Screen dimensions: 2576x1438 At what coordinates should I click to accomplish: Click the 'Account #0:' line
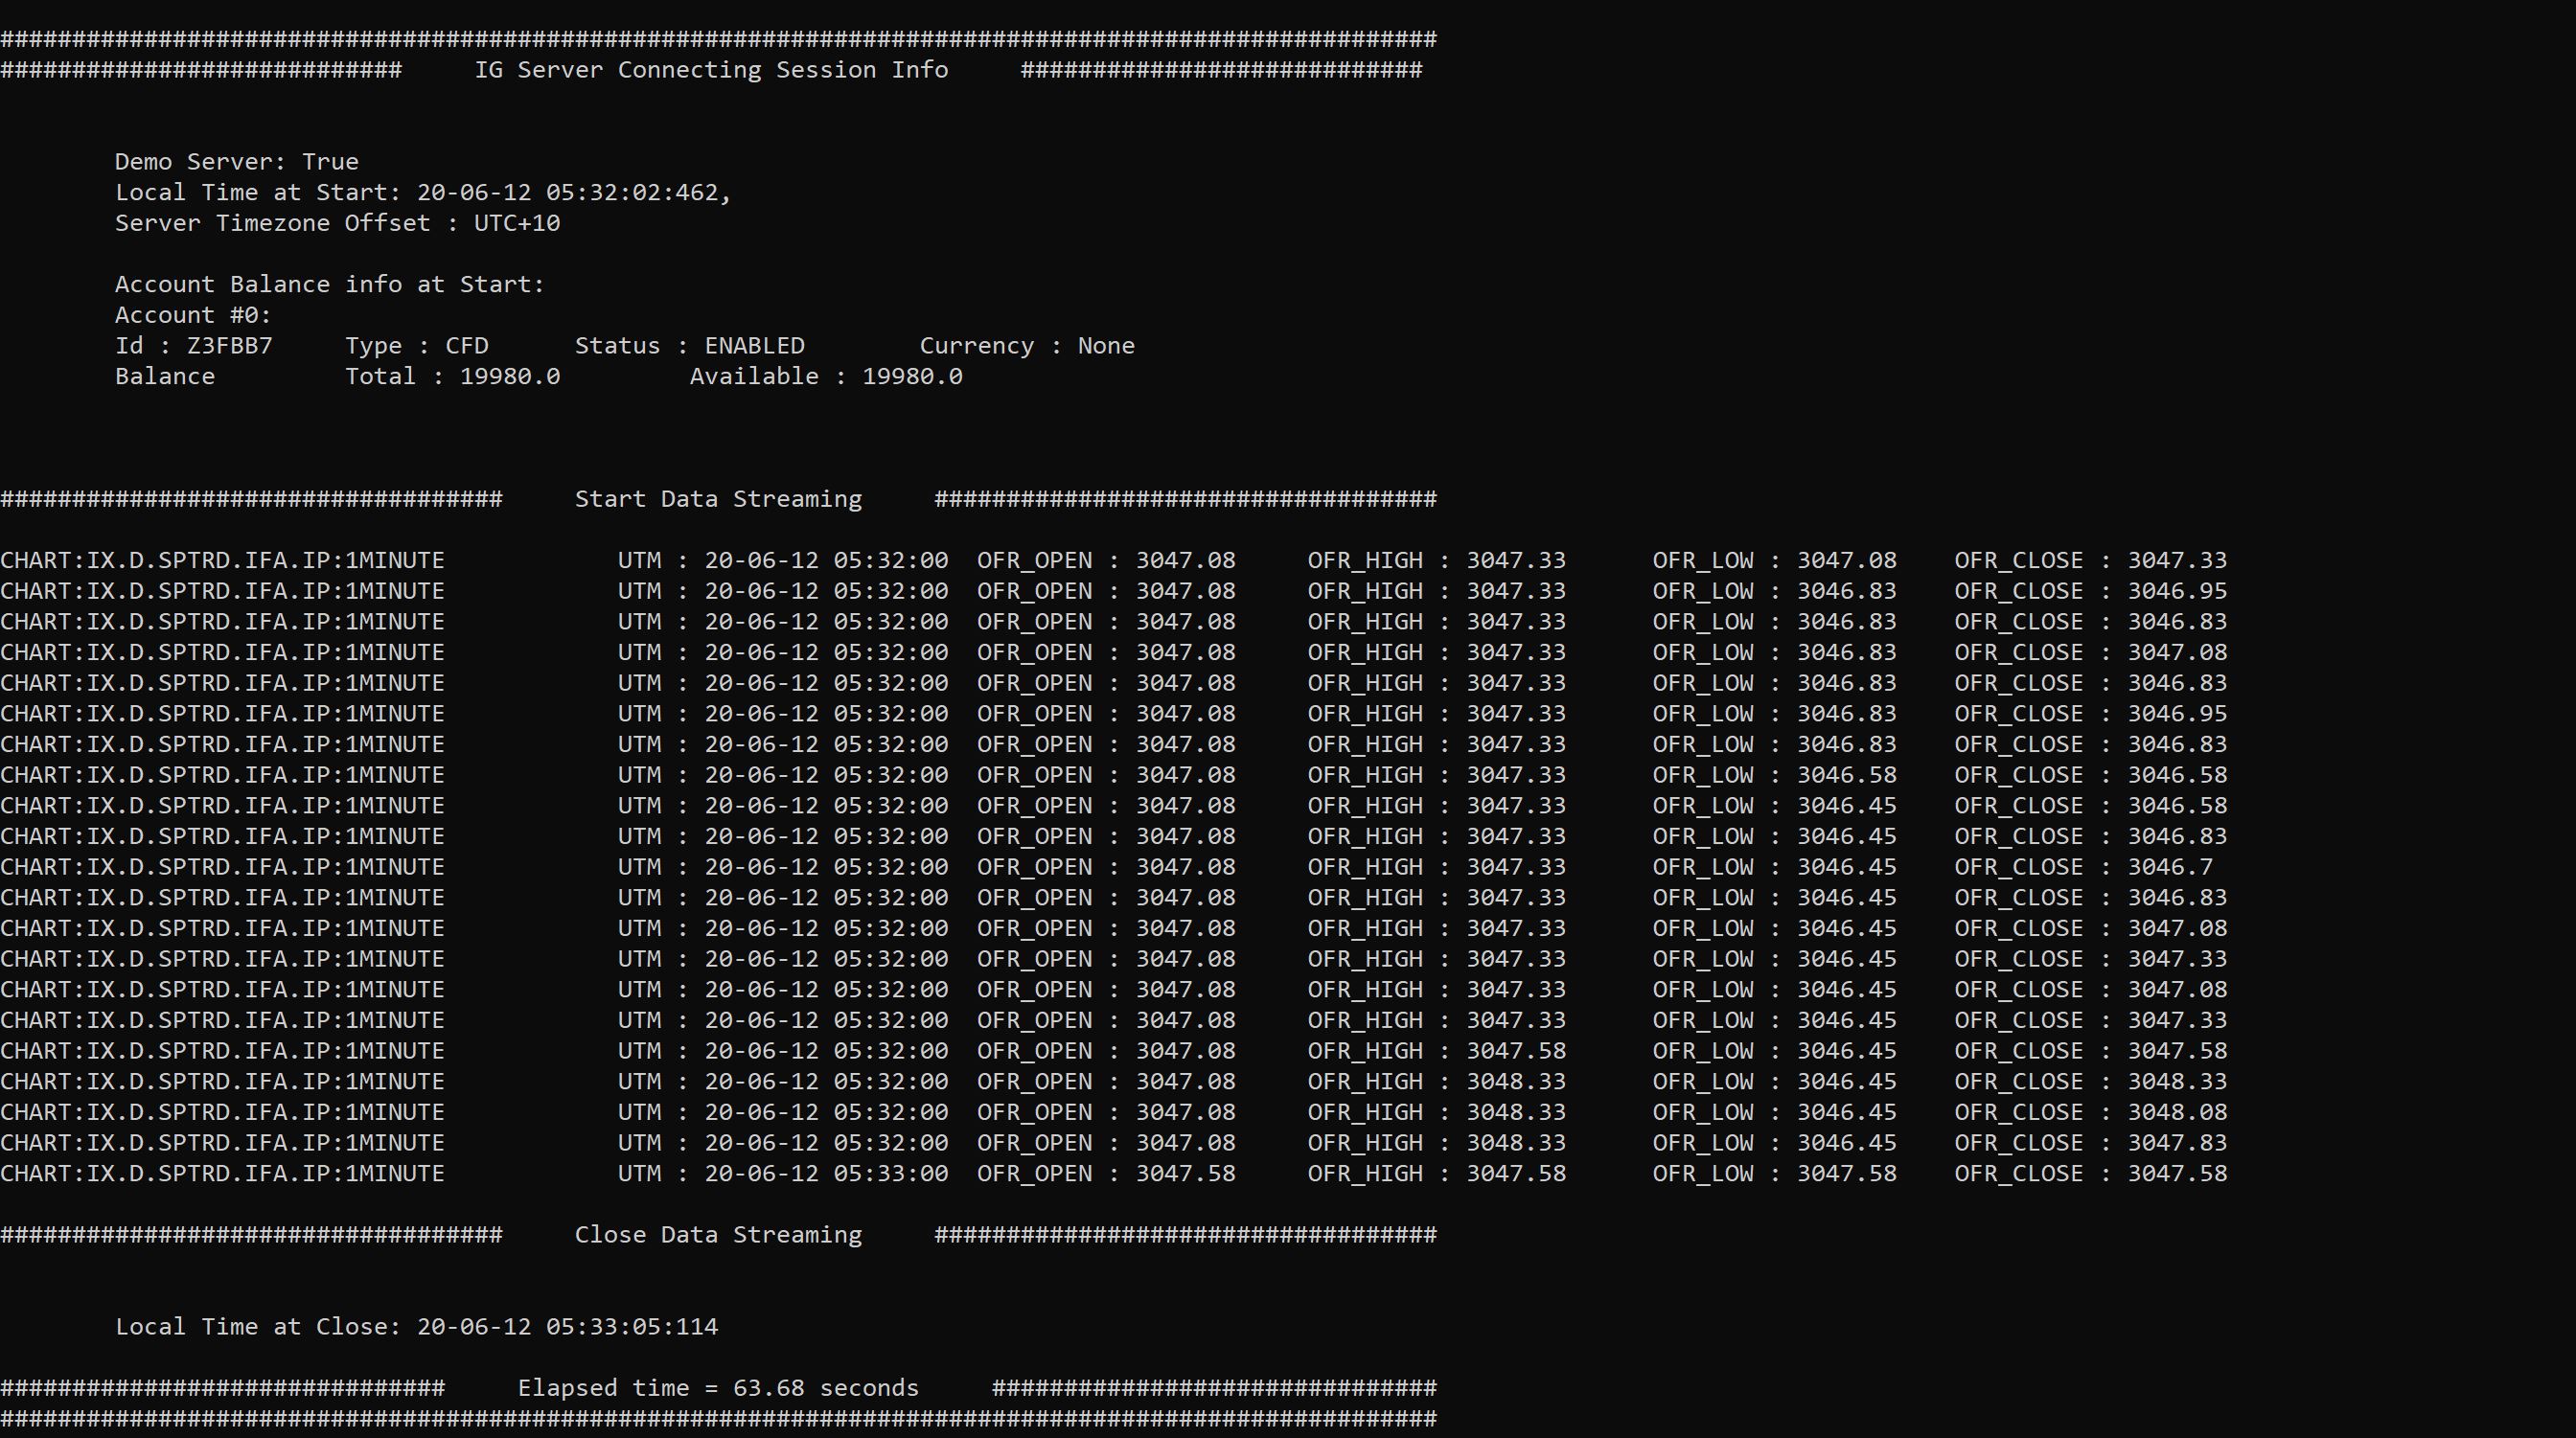193,316
